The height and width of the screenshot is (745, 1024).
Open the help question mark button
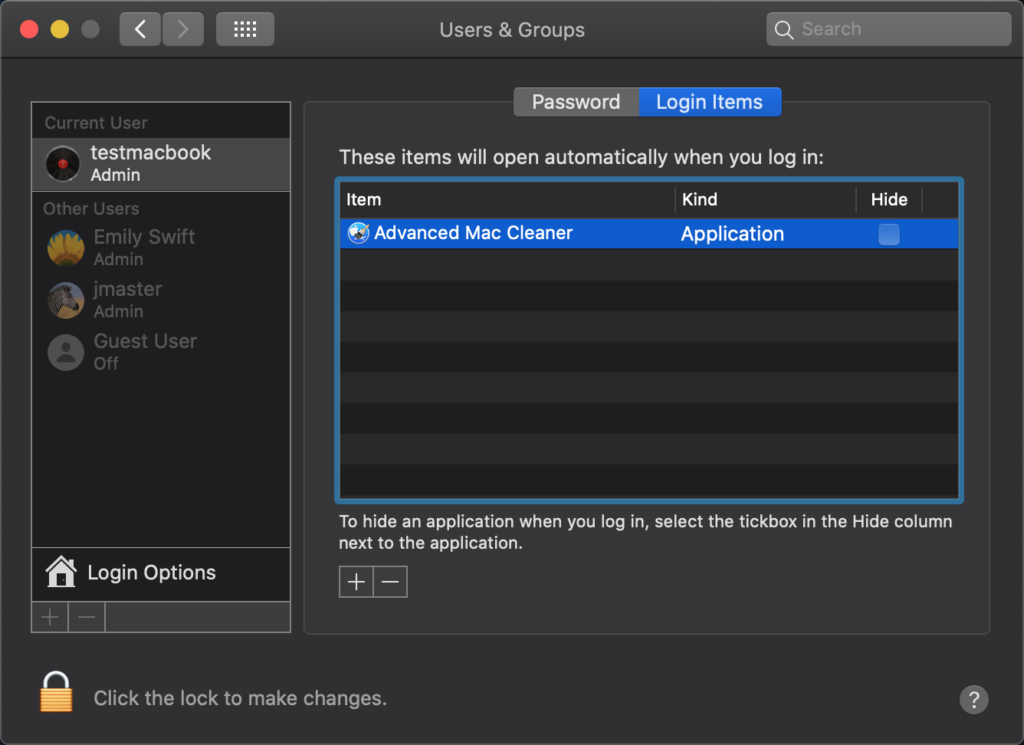[x=973, y=699]
